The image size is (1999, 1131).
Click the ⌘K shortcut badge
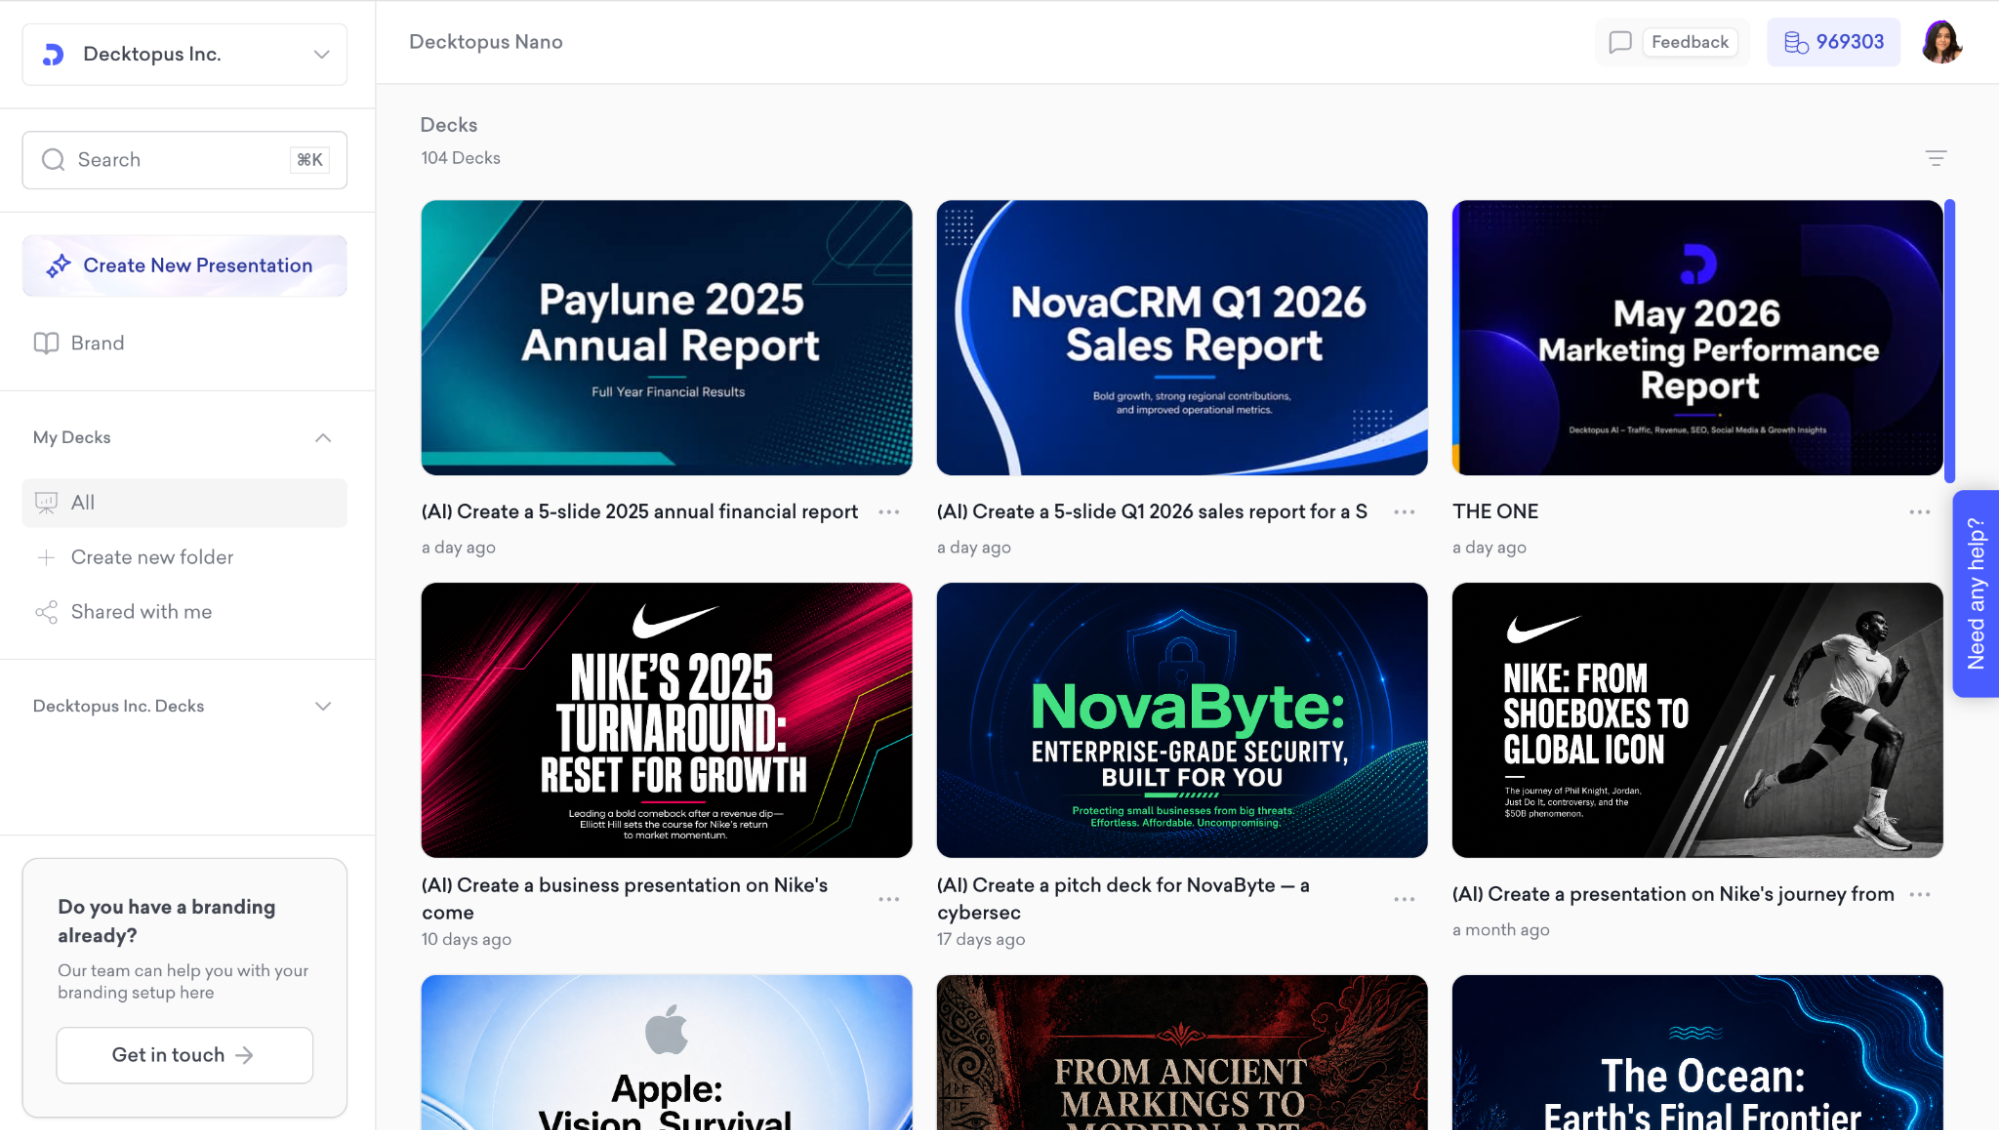coord(310,160)
